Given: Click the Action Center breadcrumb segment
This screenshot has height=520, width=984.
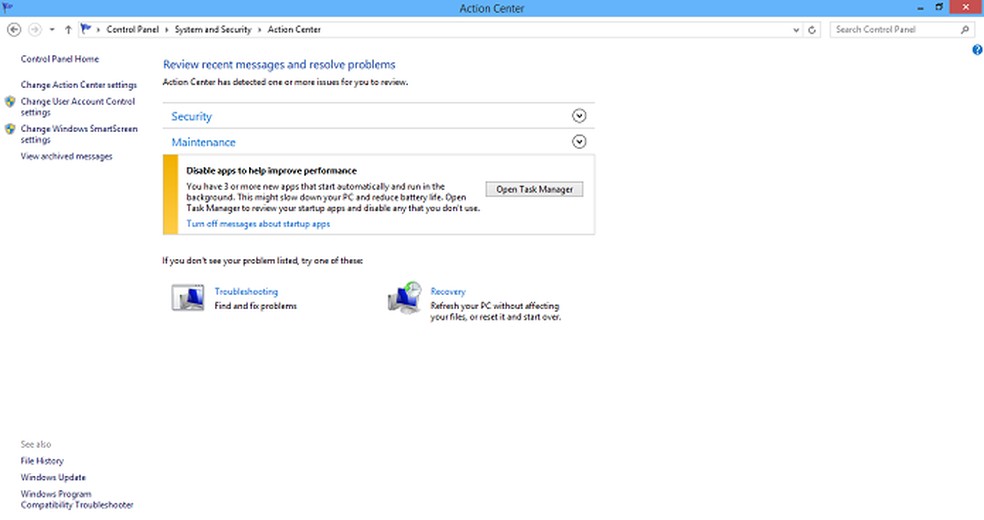Looking at the screenshot, I should click(x=294, y=29).
